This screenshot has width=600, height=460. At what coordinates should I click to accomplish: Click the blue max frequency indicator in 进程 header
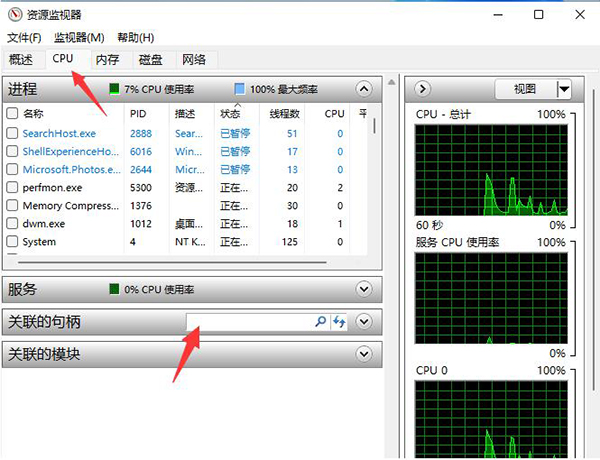pos(240,89)
